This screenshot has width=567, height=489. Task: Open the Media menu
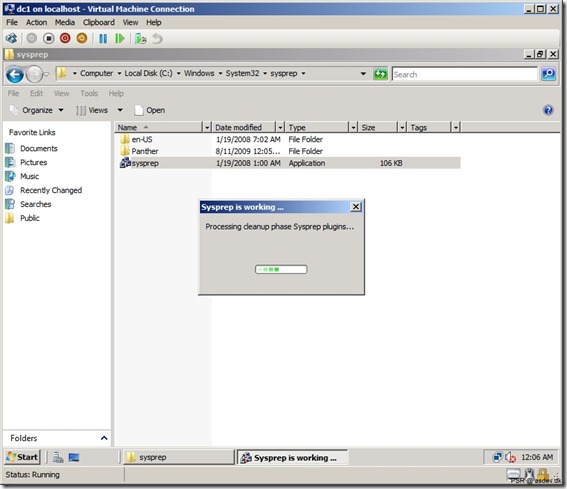coord(65,22)
